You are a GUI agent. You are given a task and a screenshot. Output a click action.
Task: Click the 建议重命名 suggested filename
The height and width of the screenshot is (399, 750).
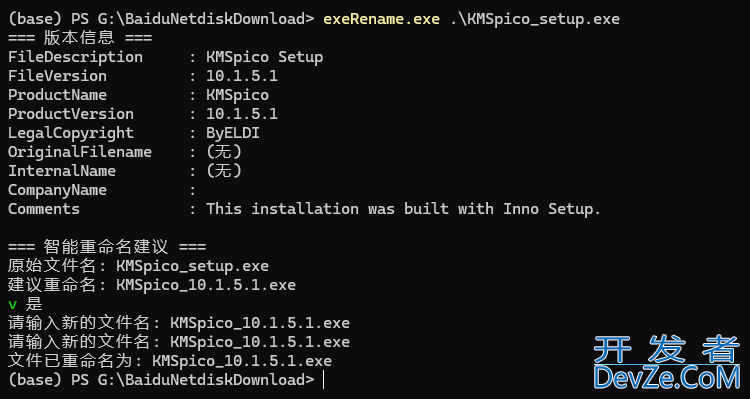coord(206,285)
